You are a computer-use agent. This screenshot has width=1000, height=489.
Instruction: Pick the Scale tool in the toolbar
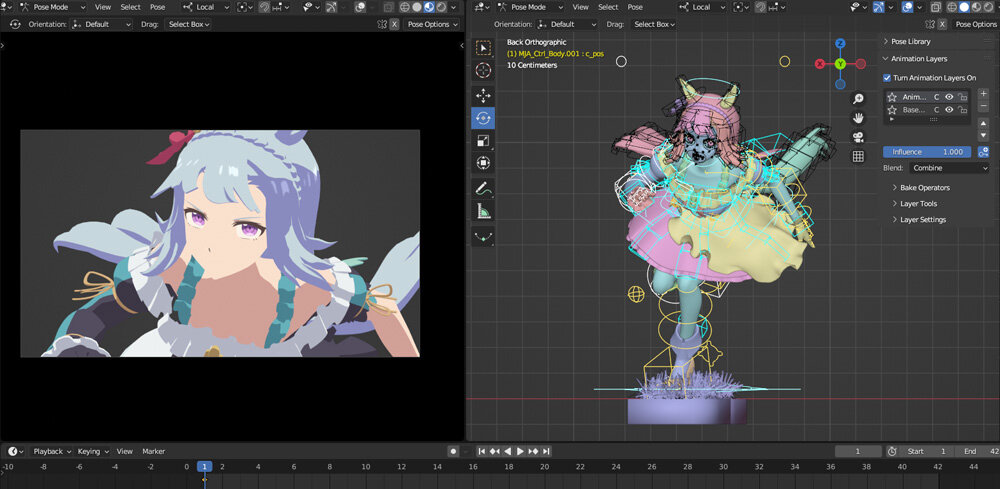483,141
